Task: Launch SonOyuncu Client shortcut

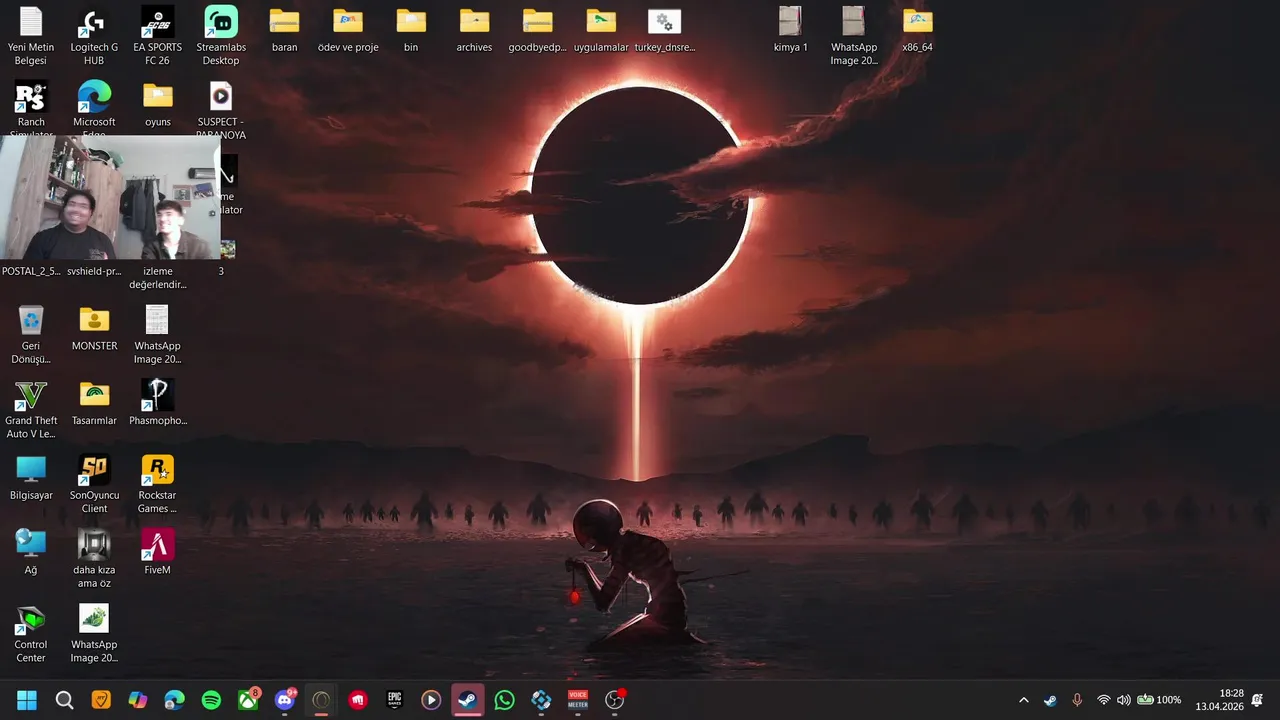Action: point(94,484)
